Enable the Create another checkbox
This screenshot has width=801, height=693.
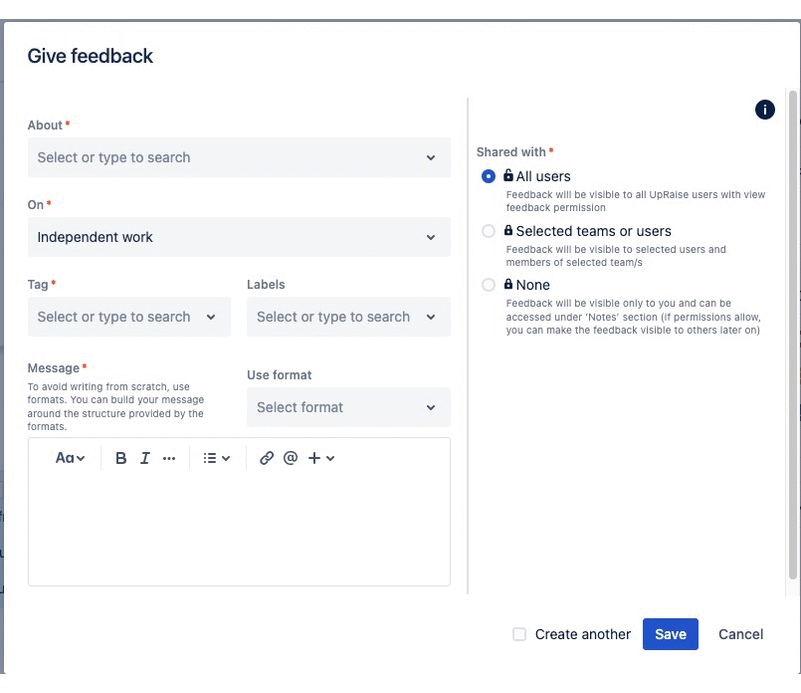coord(519,634)
